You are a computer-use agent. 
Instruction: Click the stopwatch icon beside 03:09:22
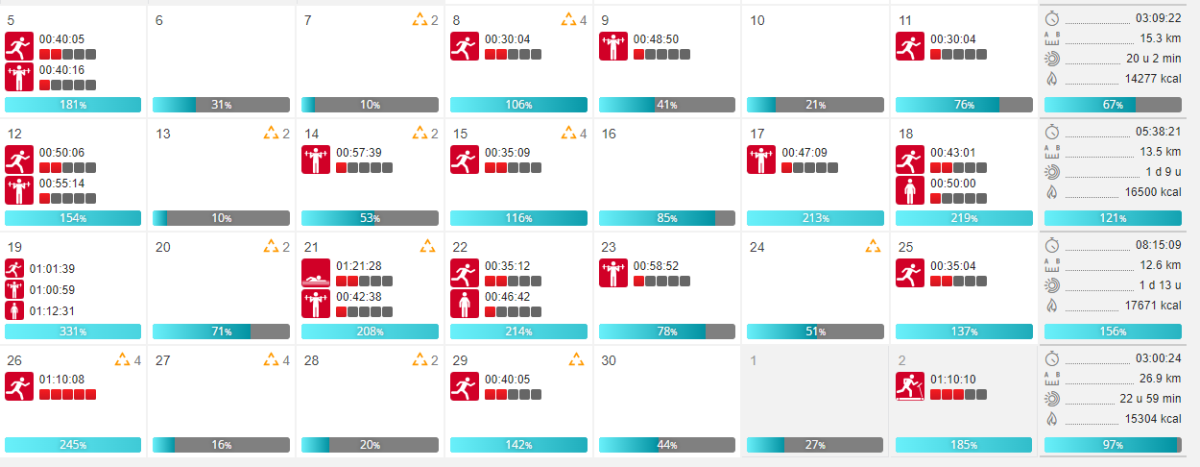(1052, 18)
